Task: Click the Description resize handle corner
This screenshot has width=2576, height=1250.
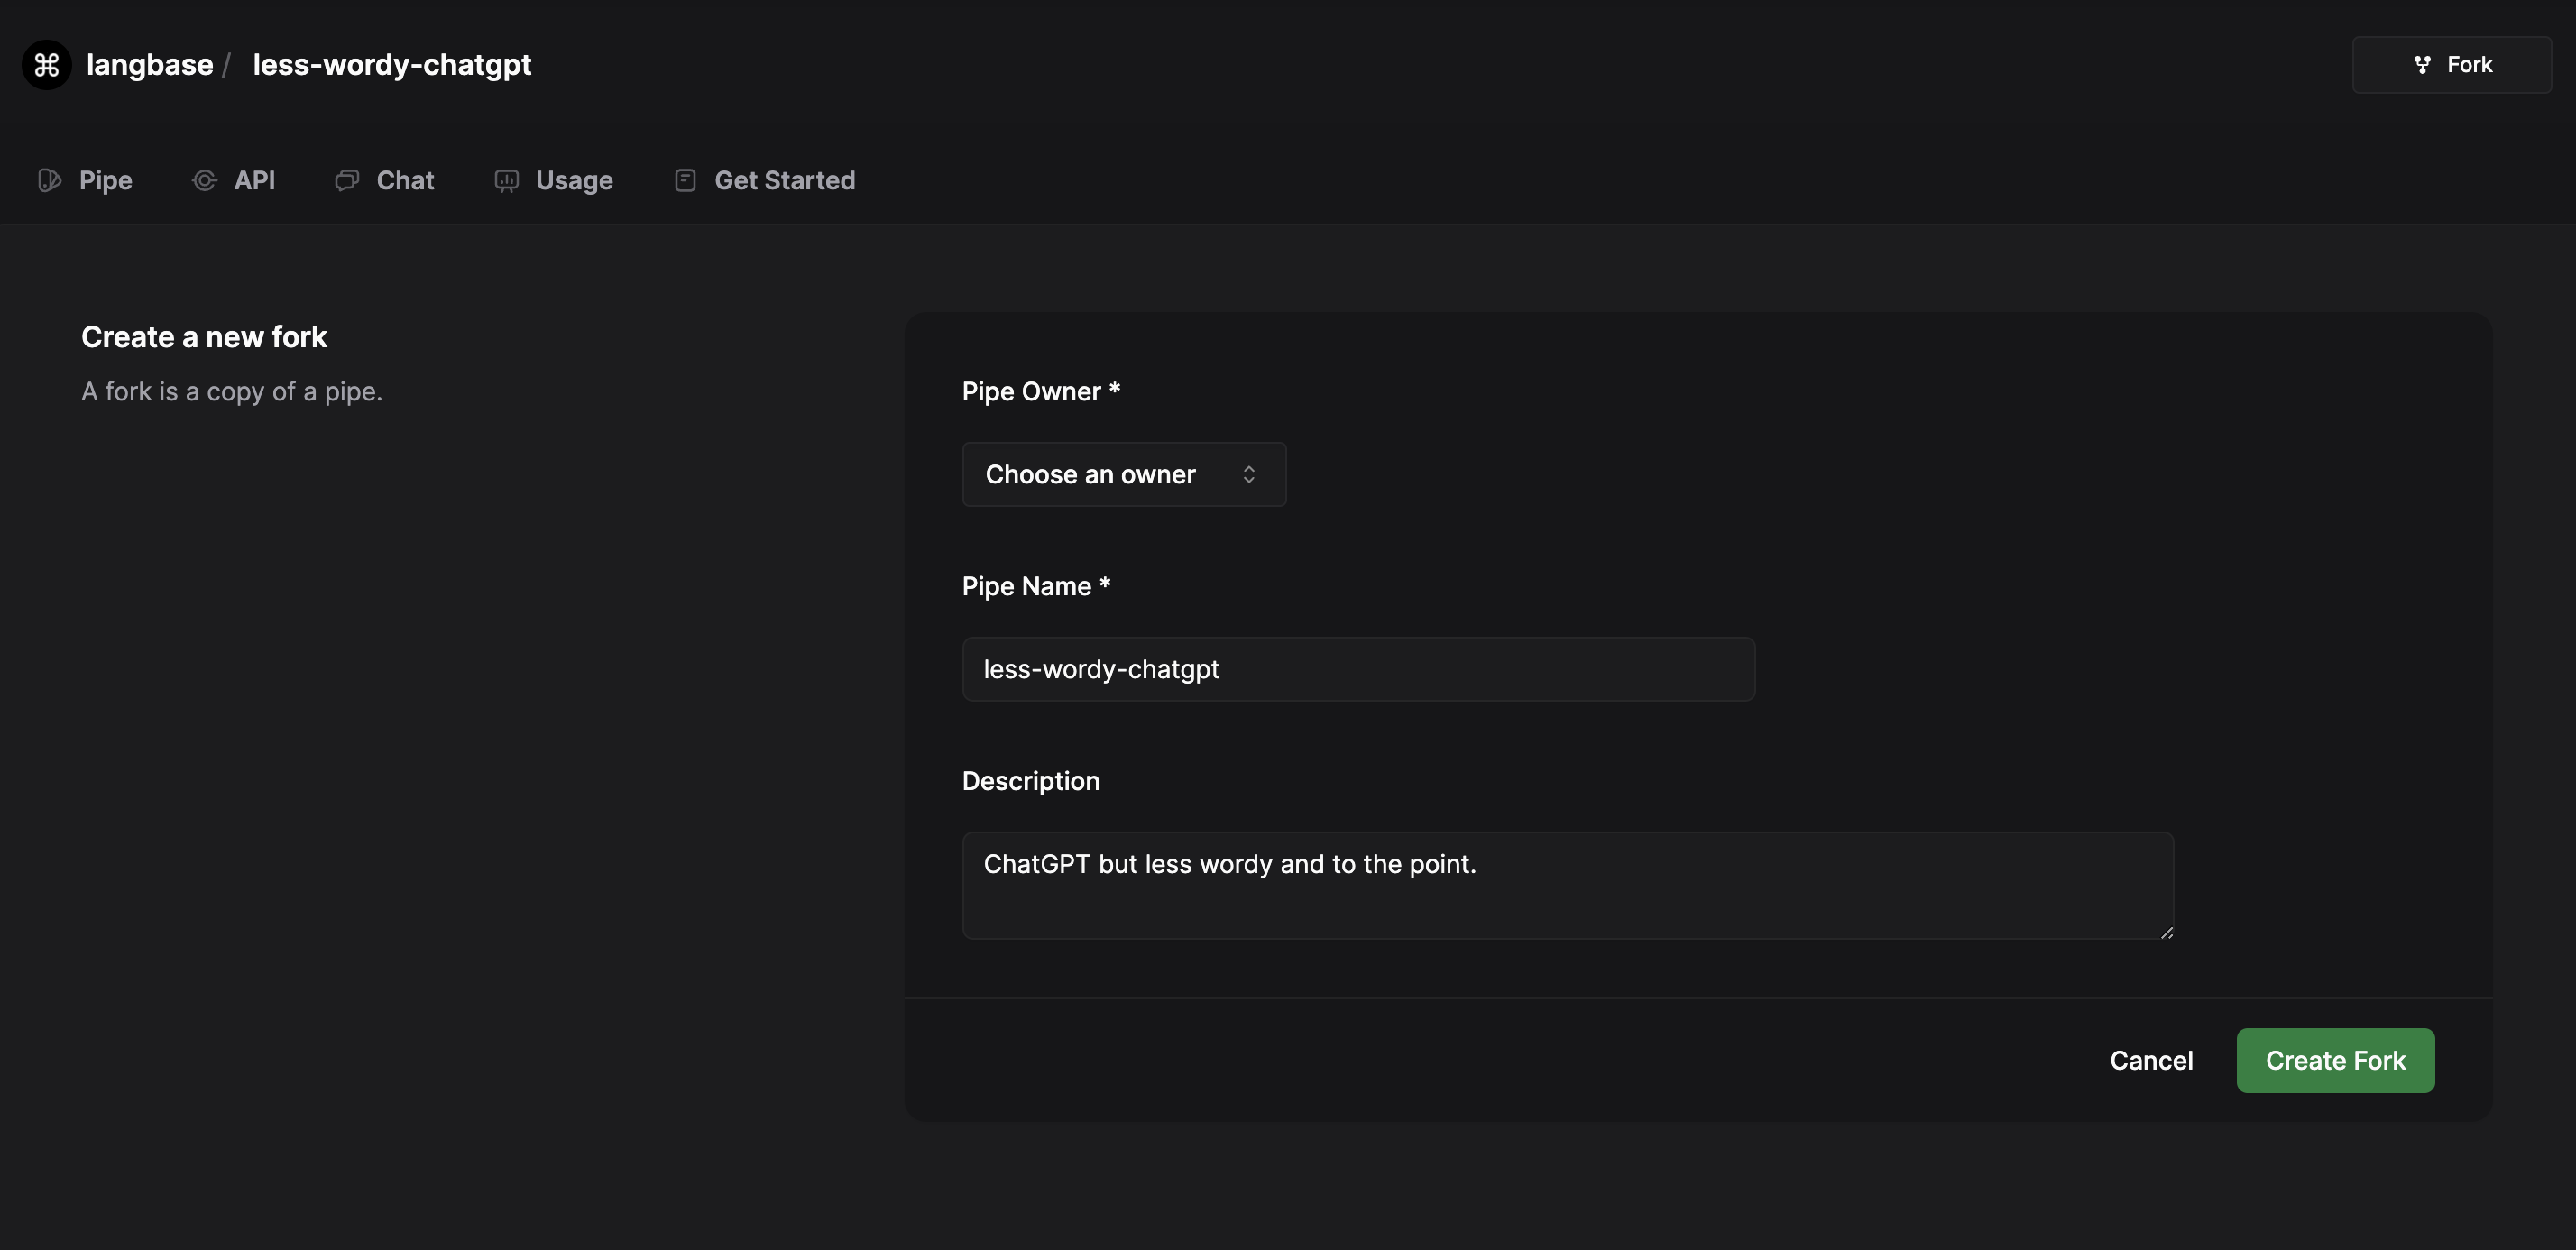Action: coord(2166,932)
